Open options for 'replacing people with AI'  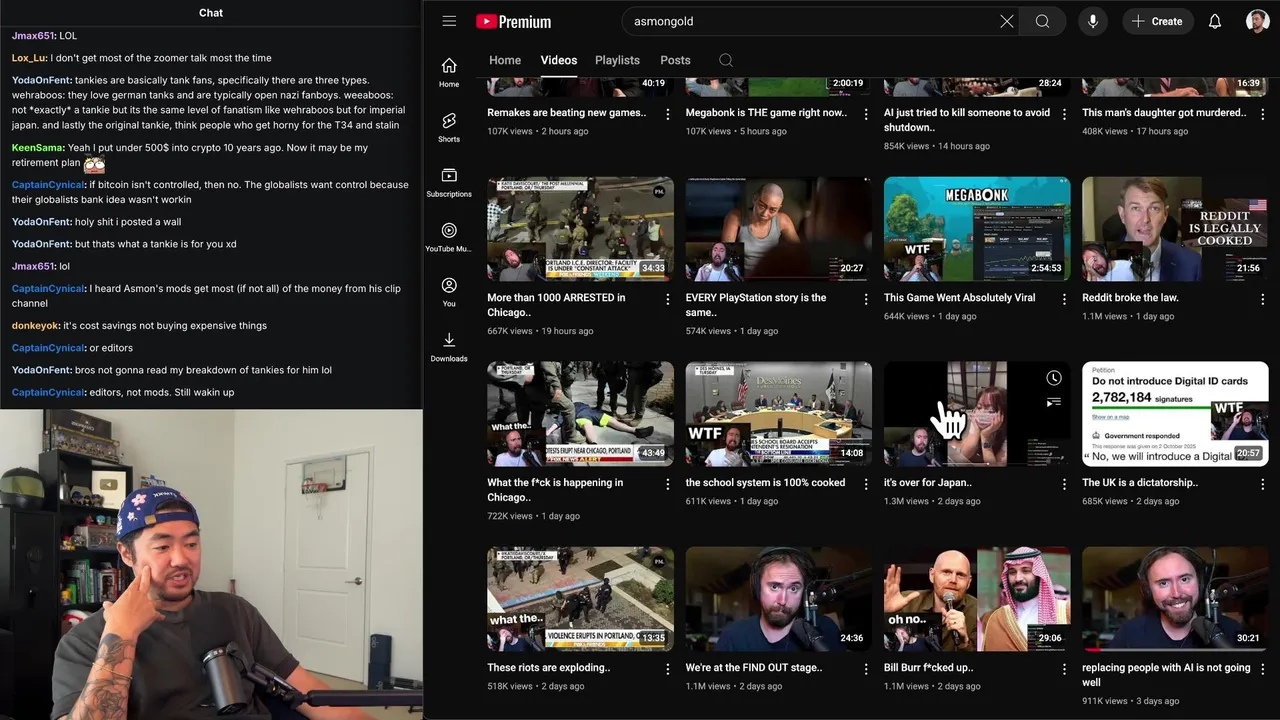[1262, 670]
